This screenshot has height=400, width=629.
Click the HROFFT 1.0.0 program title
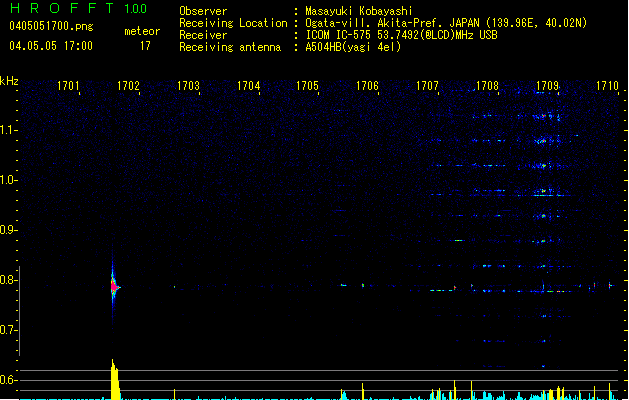tap(79, 8)
